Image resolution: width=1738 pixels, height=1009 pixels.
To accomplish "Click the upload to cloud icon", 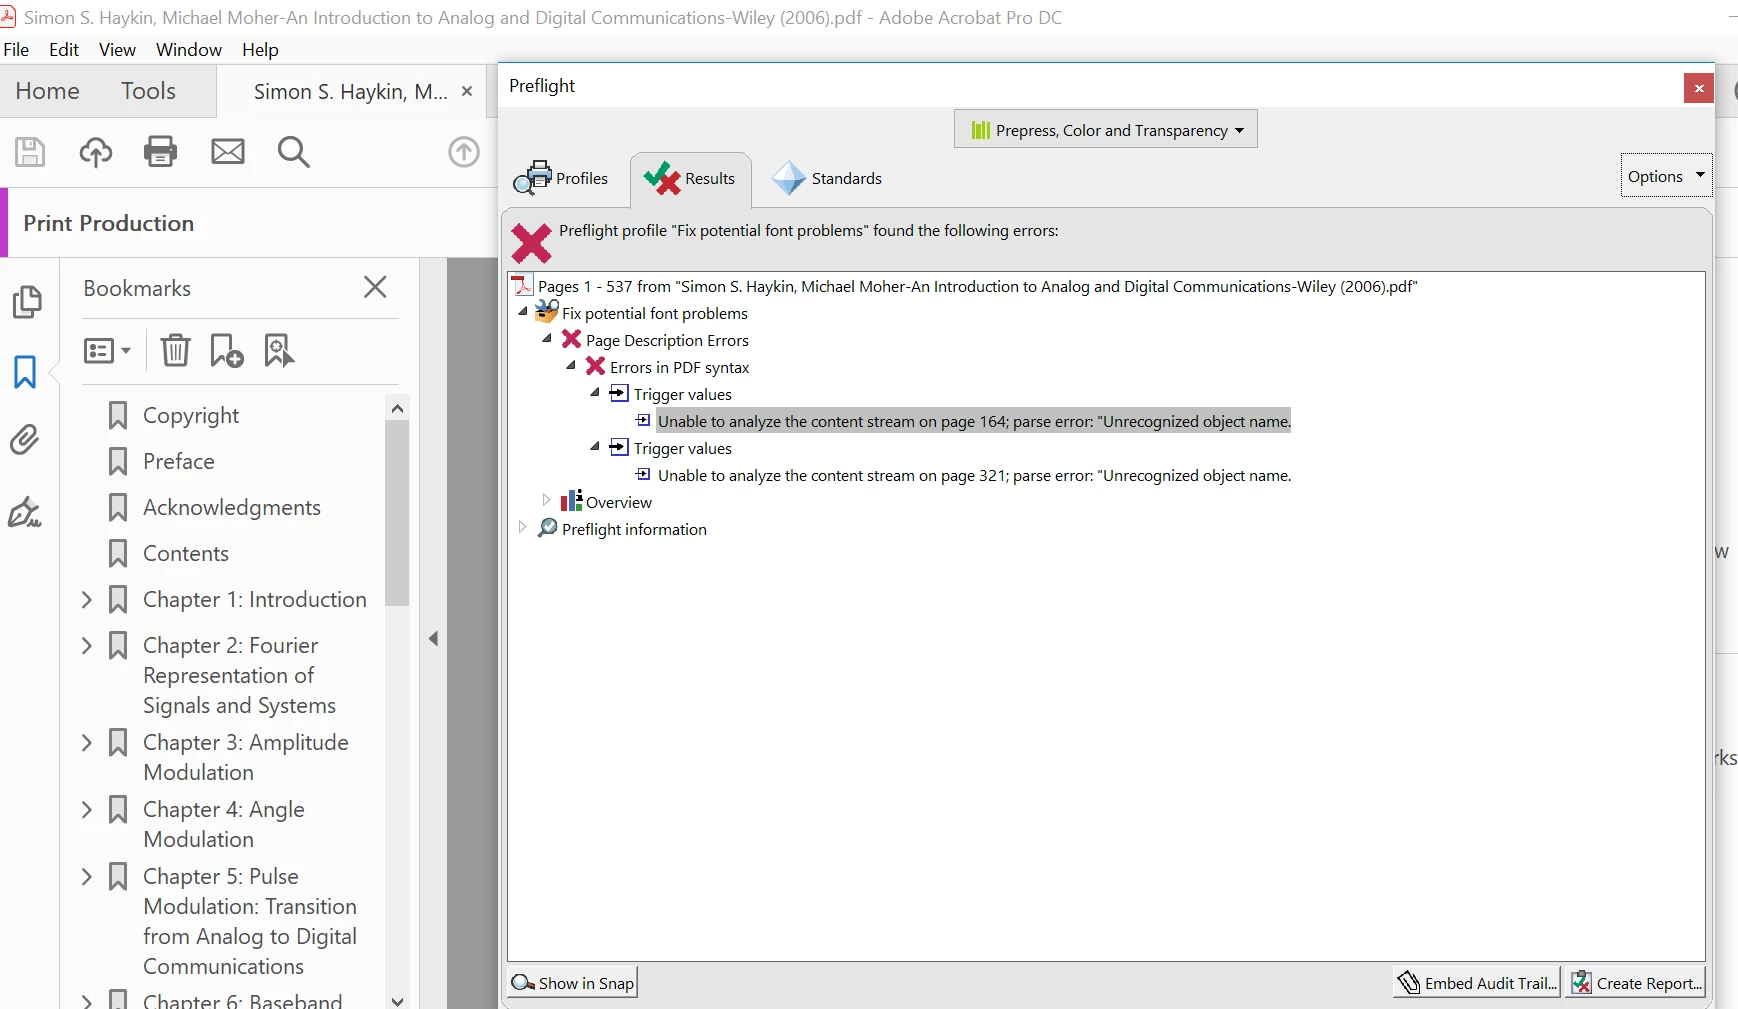I will tap(96, 152).
